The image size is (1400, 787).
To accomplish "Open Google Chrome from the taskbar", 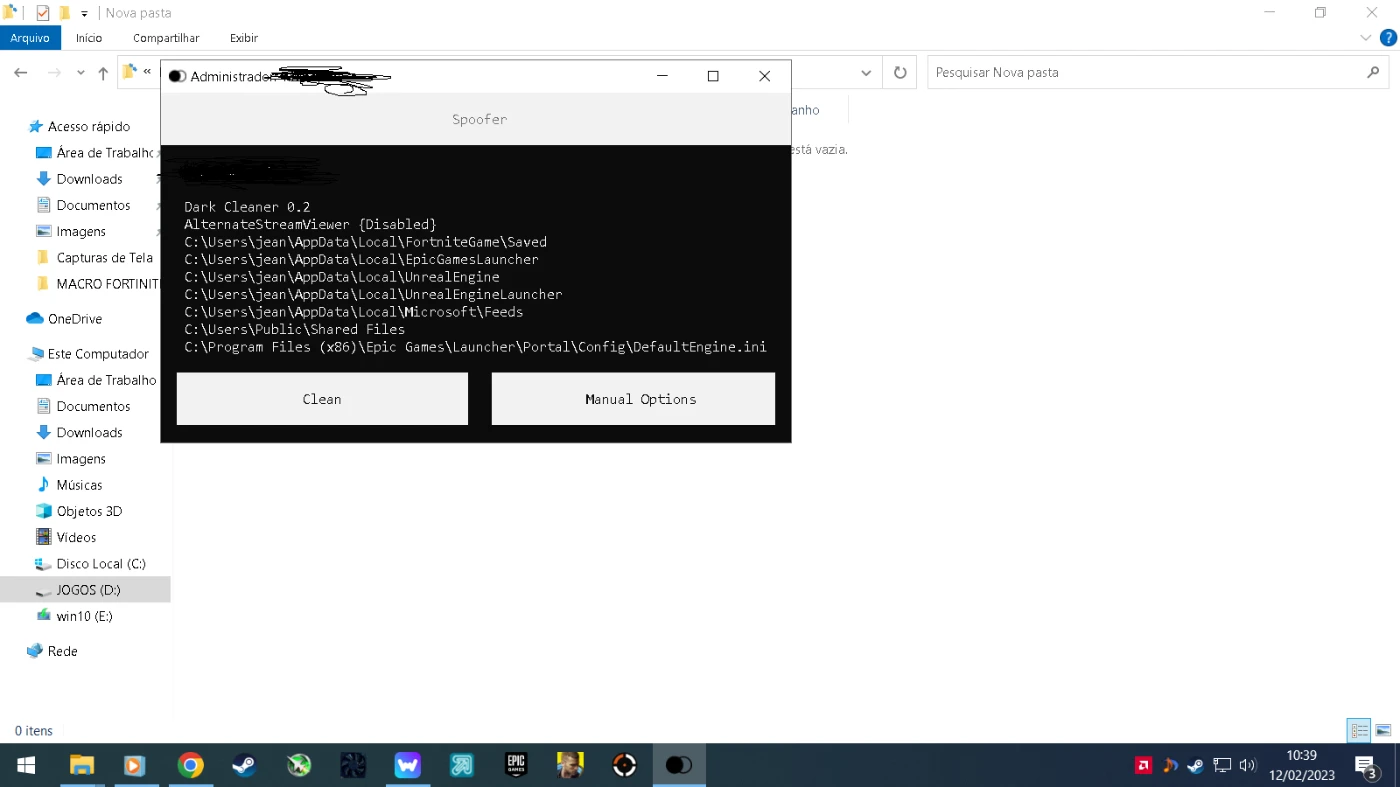I will coord(190,766).
